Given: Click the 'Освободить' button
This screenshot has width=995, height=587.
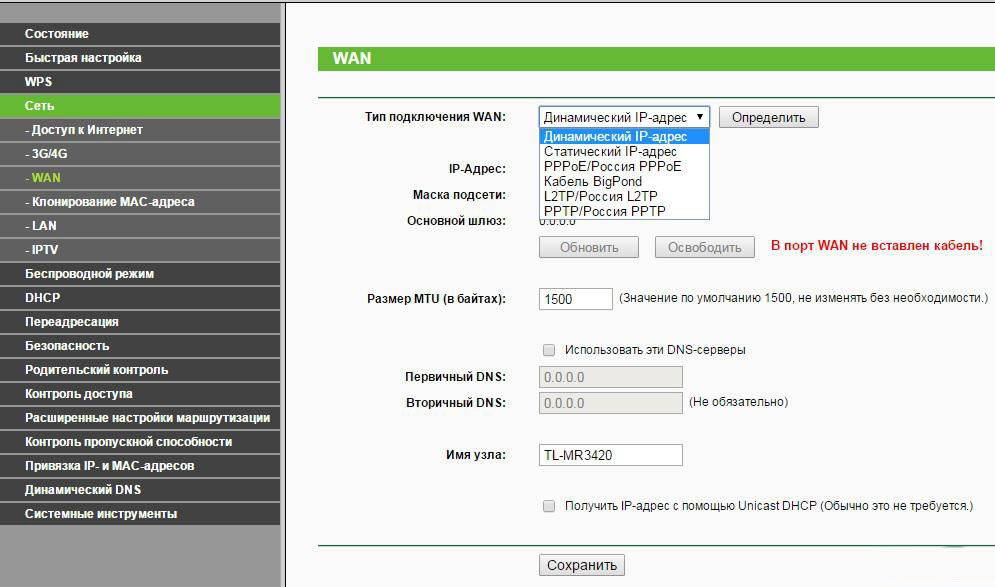Looking at the screenshot, I should click(x=704, y=247).
